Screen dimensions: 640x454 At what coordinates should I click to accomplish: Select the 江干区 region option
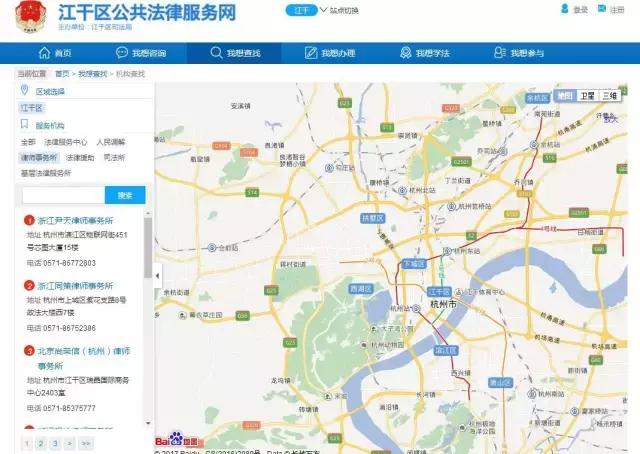tap(31, 108)
